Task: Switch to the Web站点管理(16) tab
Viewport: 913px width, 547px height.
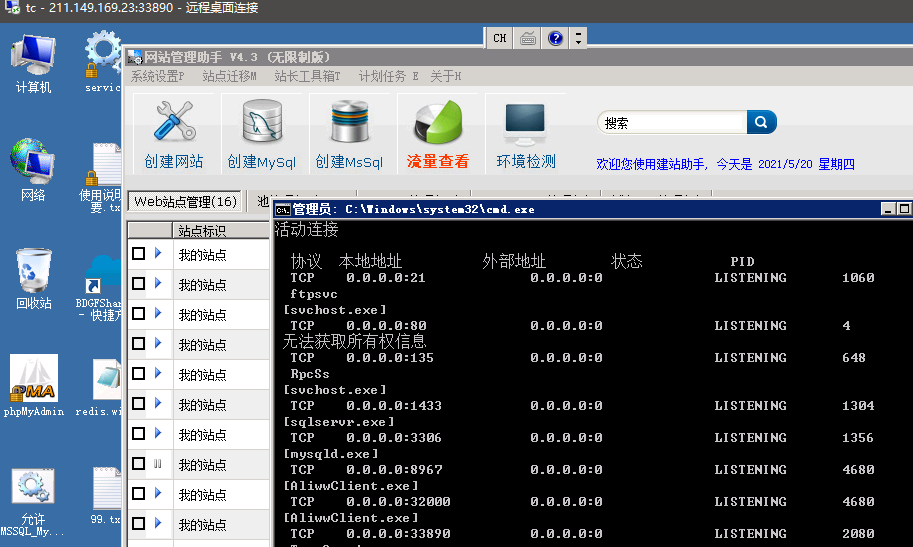Action: click(185, 202)
